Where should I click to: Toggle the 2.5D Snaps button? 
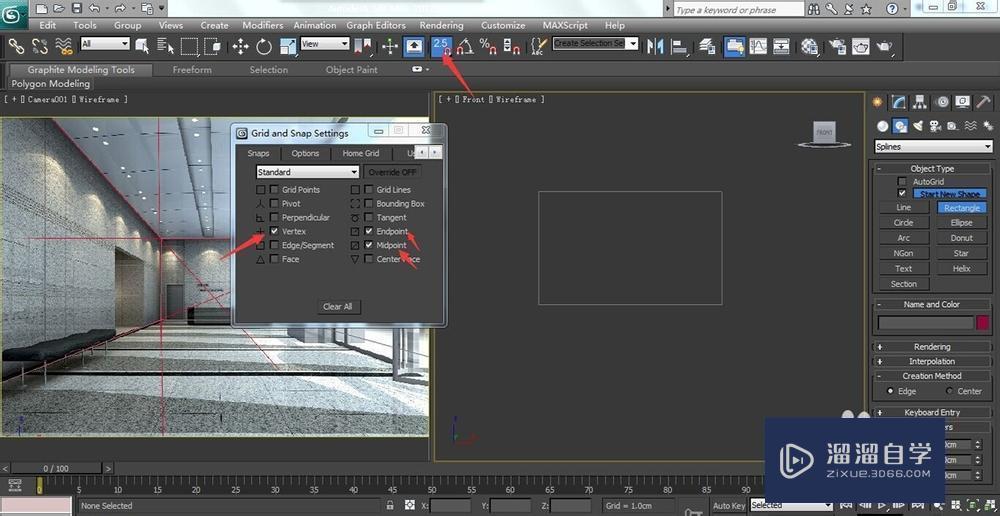tap(441, 46)
